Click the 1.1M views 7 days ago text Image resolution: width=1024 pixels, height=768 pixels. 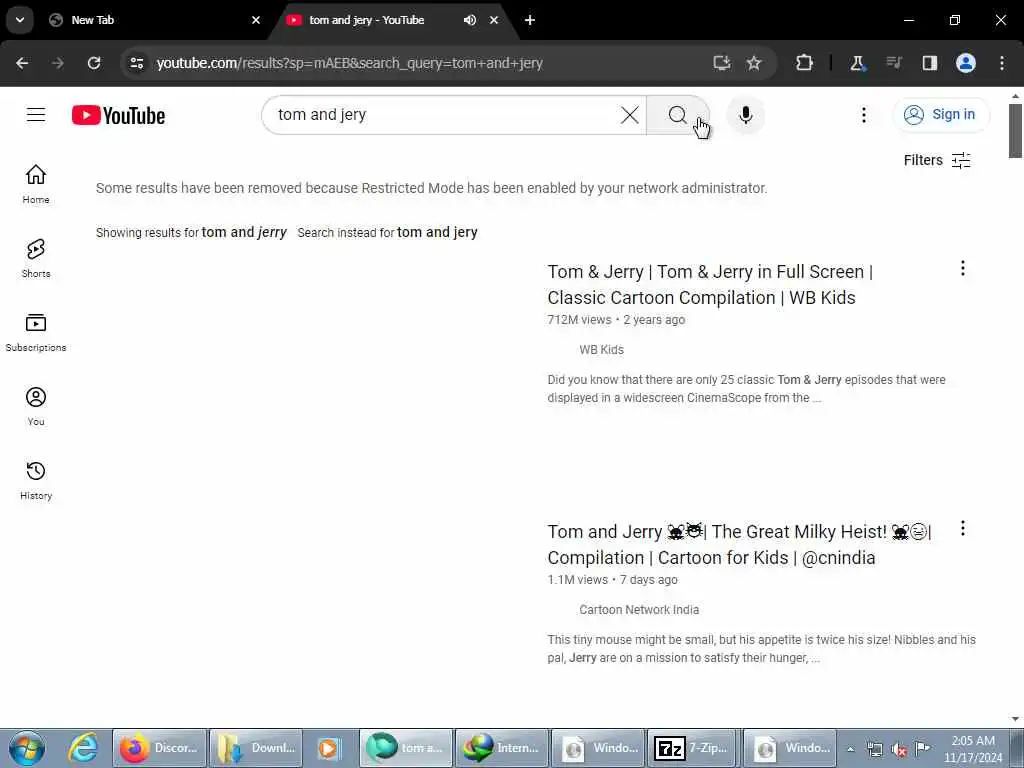(x=613, y=580)
